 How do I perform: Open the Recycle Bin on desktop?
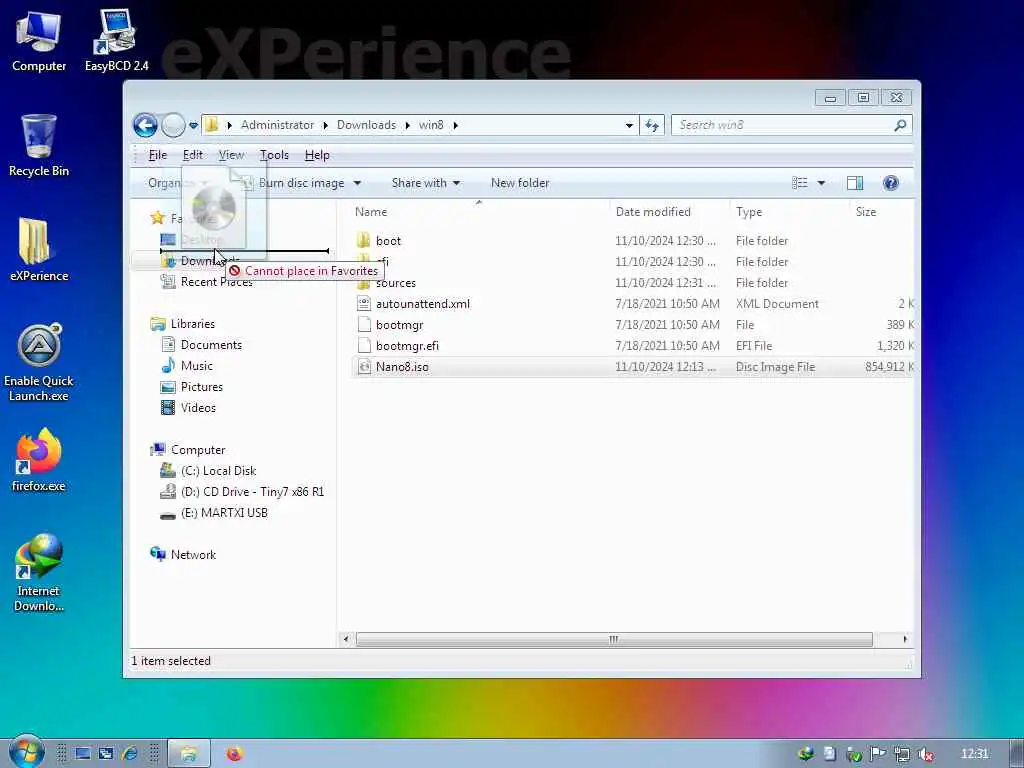pyautogui.click(x=39, y=146)
